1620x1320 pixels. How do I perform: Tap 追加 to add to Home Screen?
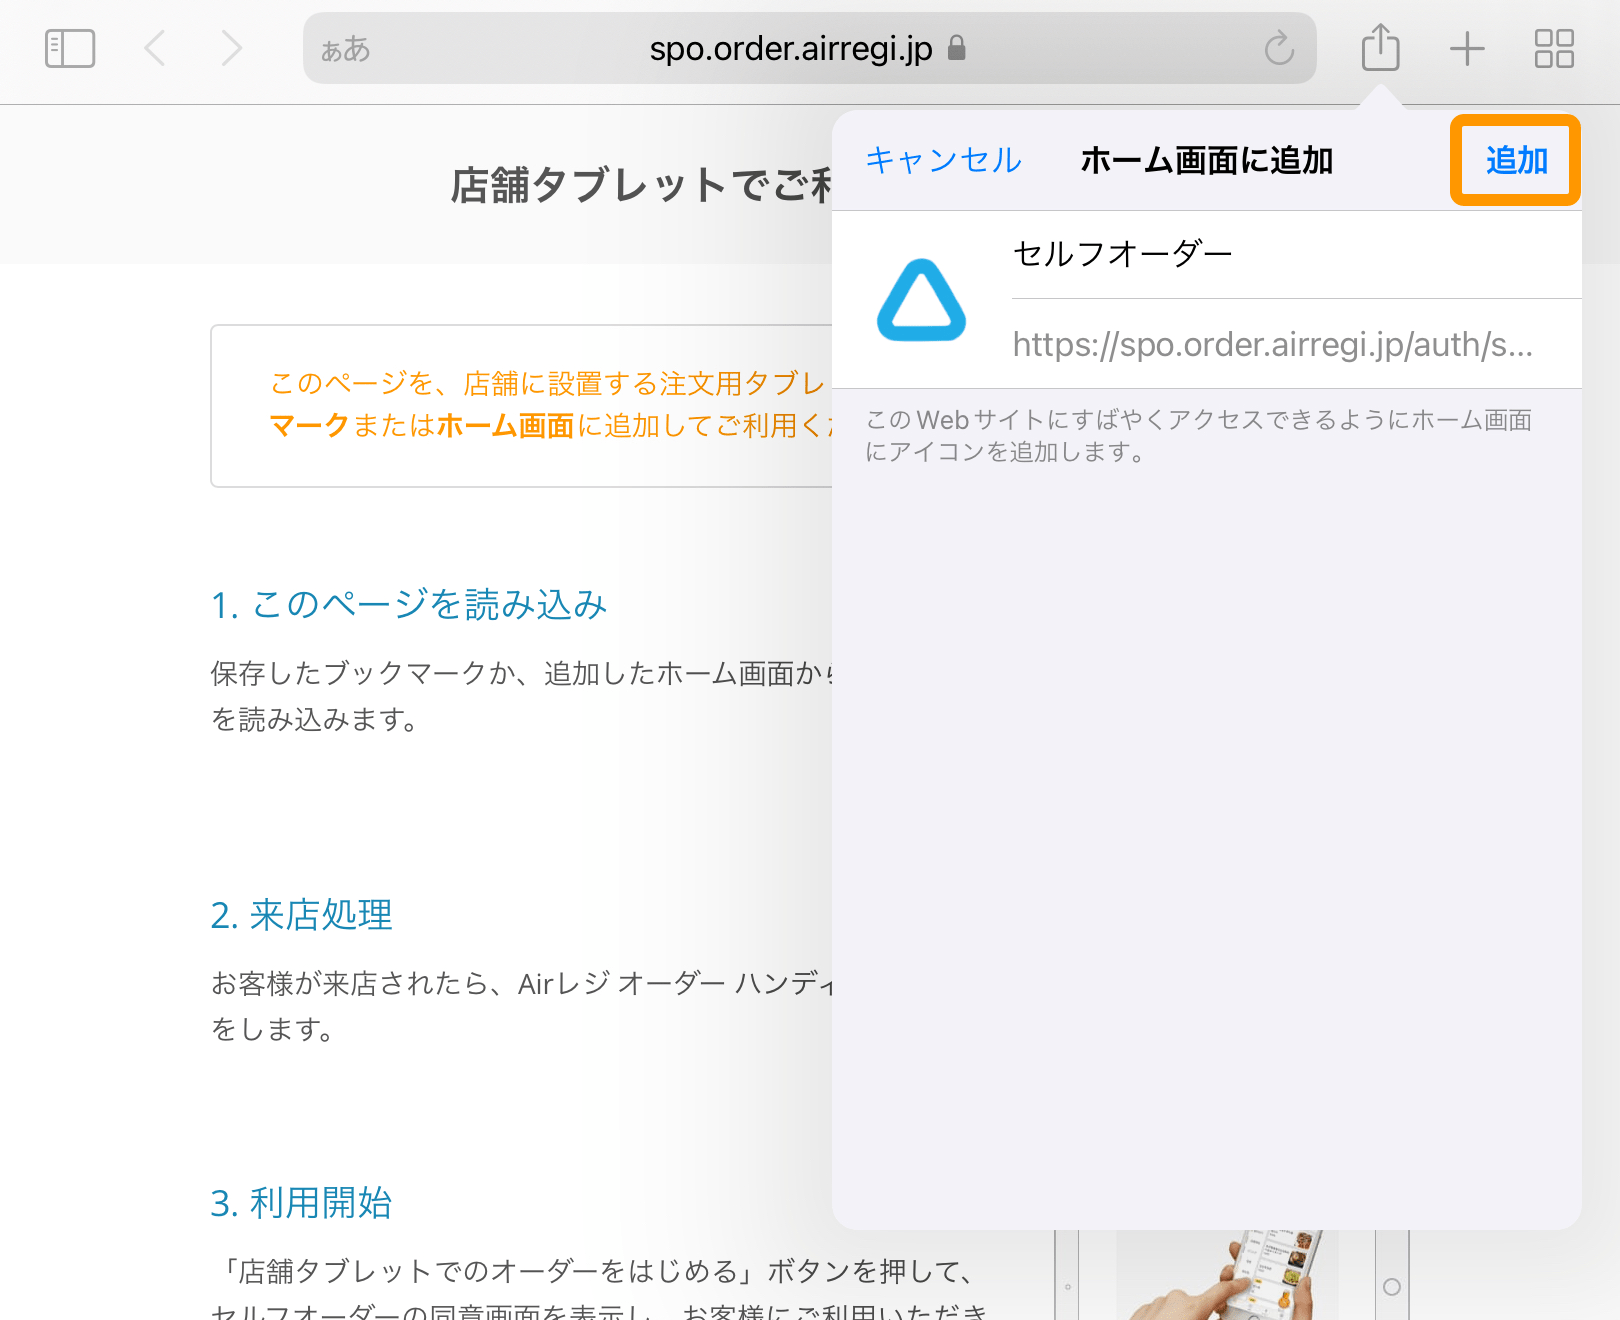(x=1515, y=160)
